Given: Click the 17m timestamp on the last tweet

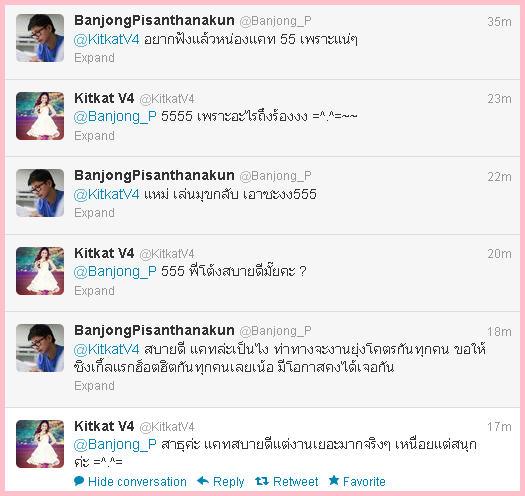Looking at the screenshot, I should 499,427.
